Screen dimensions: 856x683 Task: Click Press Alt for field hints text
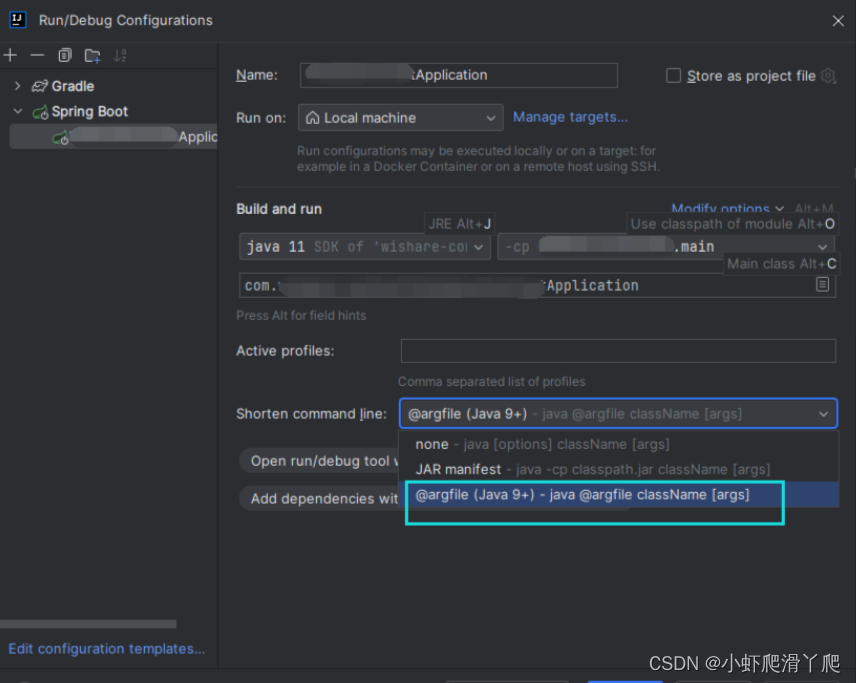(x=301, y=316)
